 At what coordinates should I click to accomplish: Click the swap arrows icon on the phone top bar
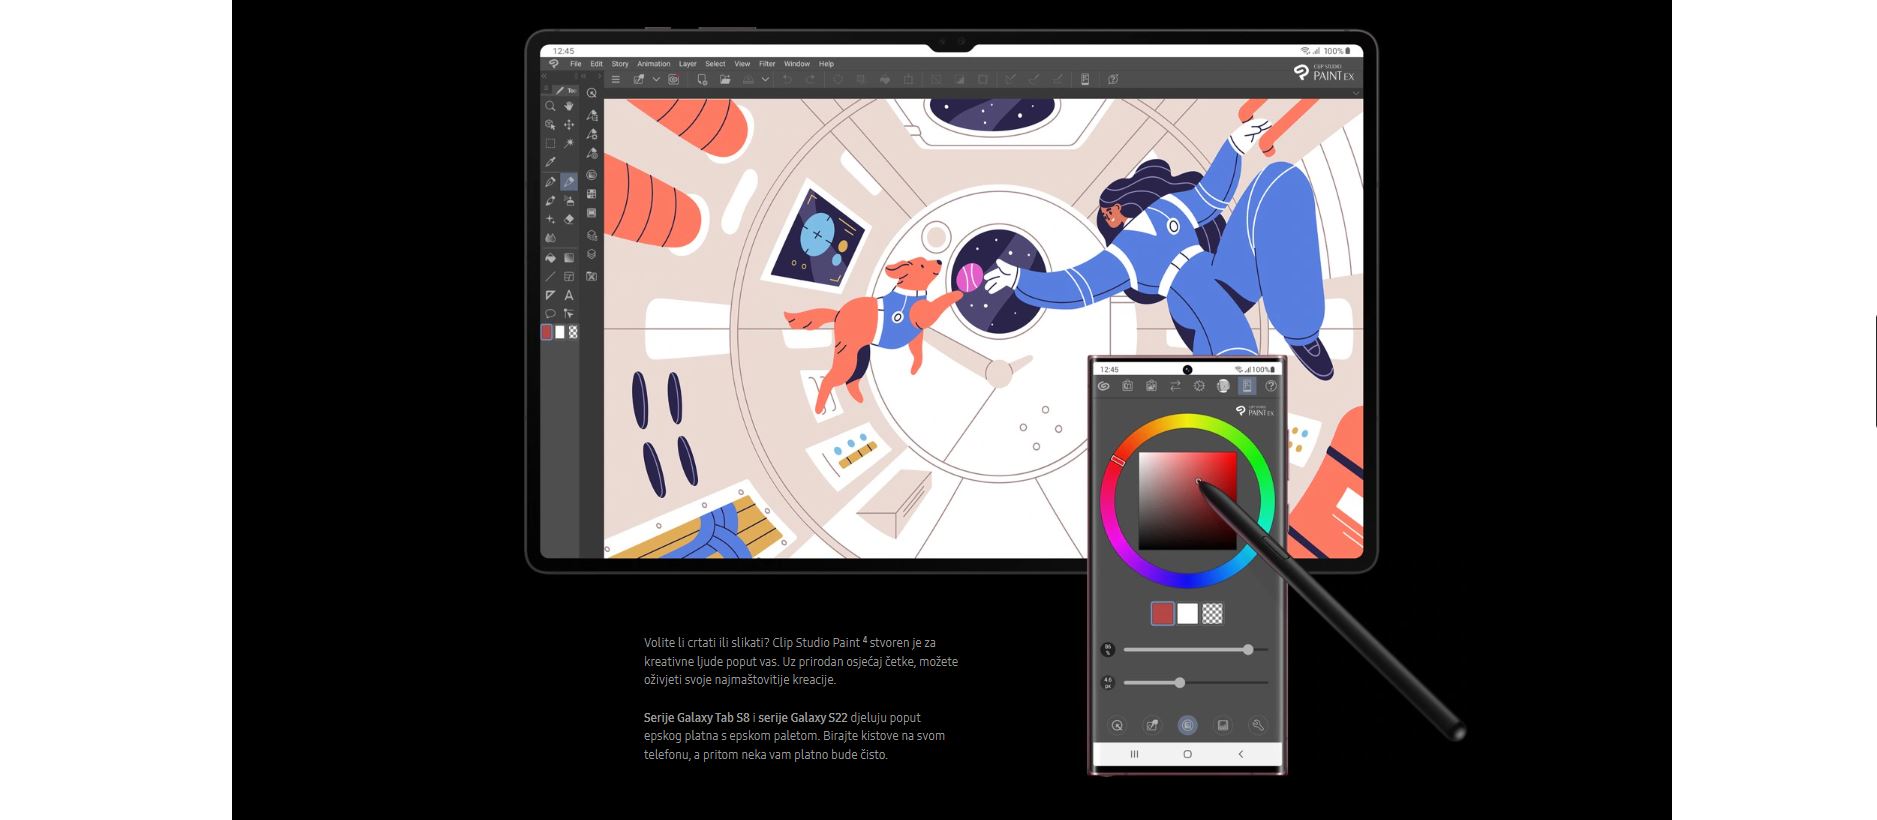[x=1176, y=385]
